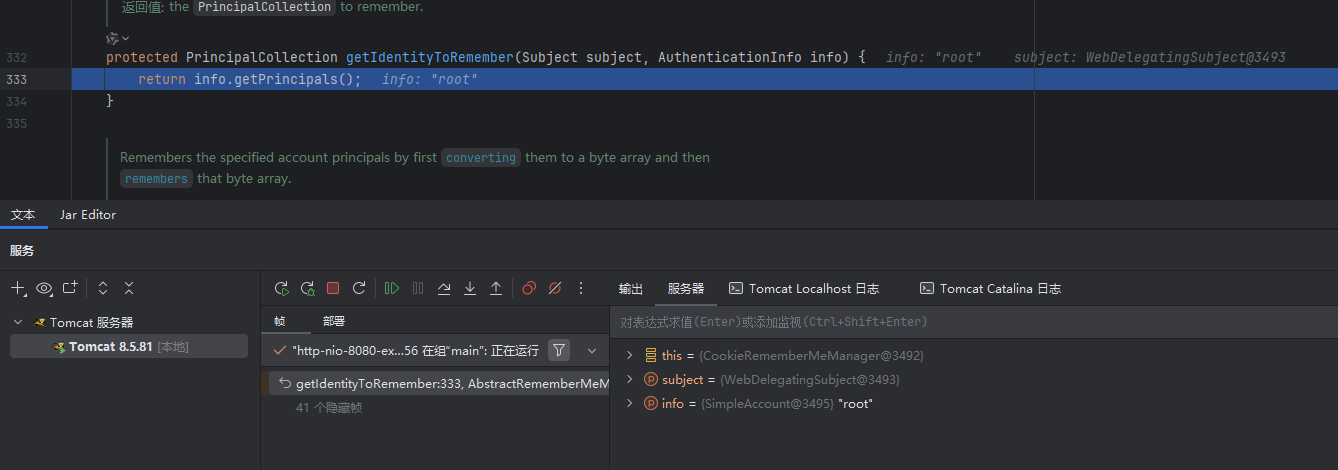
Task: Expand the 'this' CookieRememberMeManager variable
Action: [x=629, y=355]
